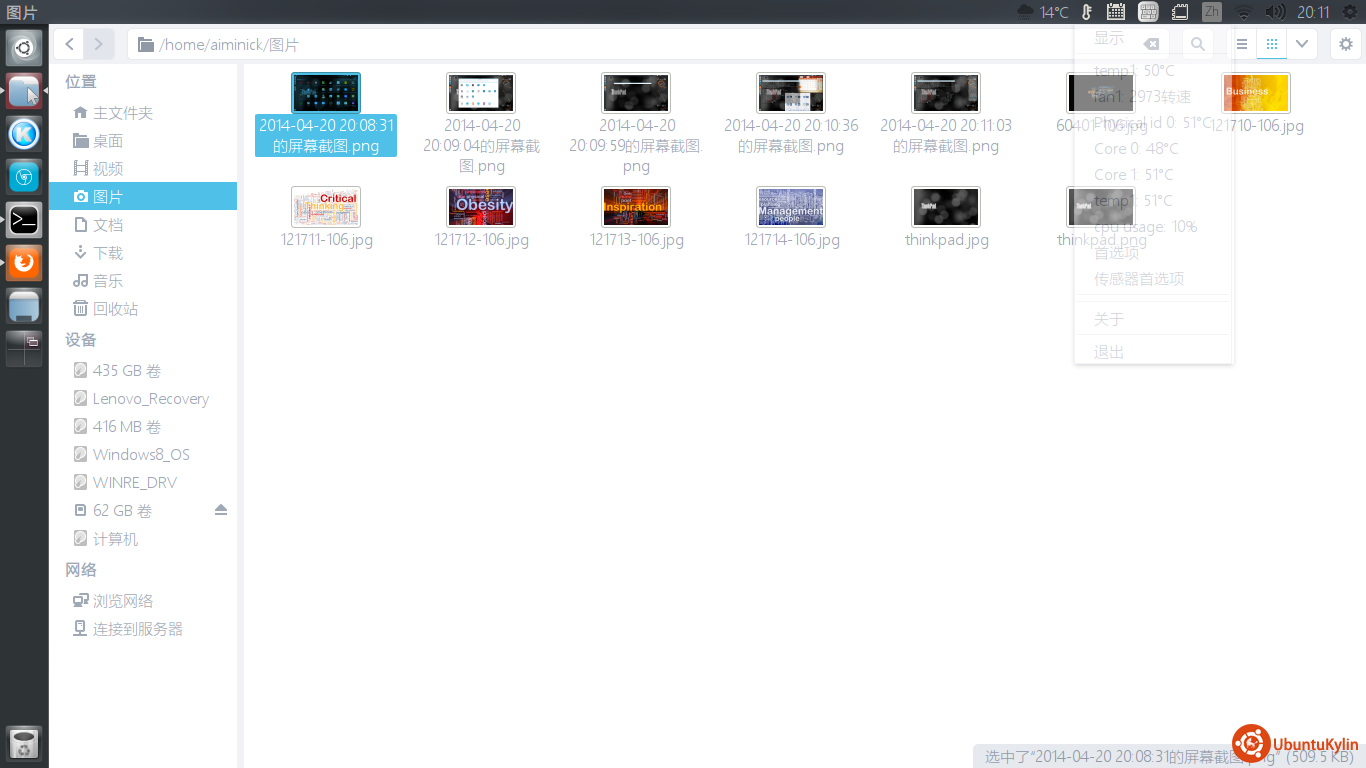The image size is (1366, 768).
Task: Toggle the Zh input method indicator
Action: tap(1211, 12)
